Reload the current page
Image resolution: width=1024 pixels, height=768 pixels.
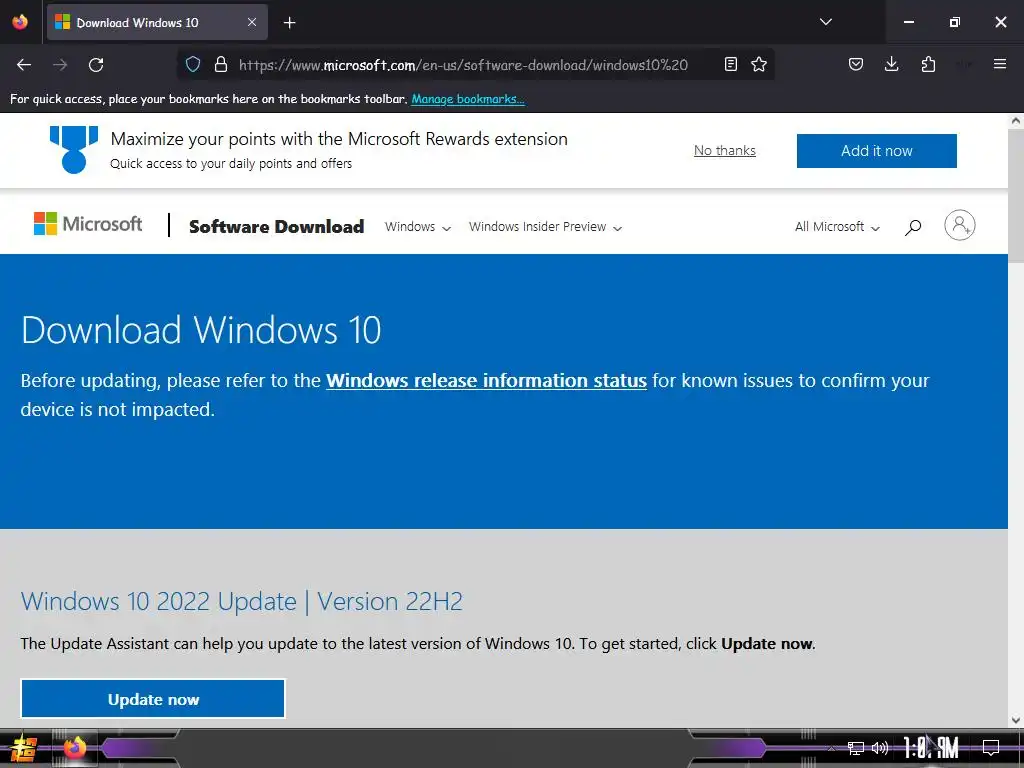click(x=96, y=65)
